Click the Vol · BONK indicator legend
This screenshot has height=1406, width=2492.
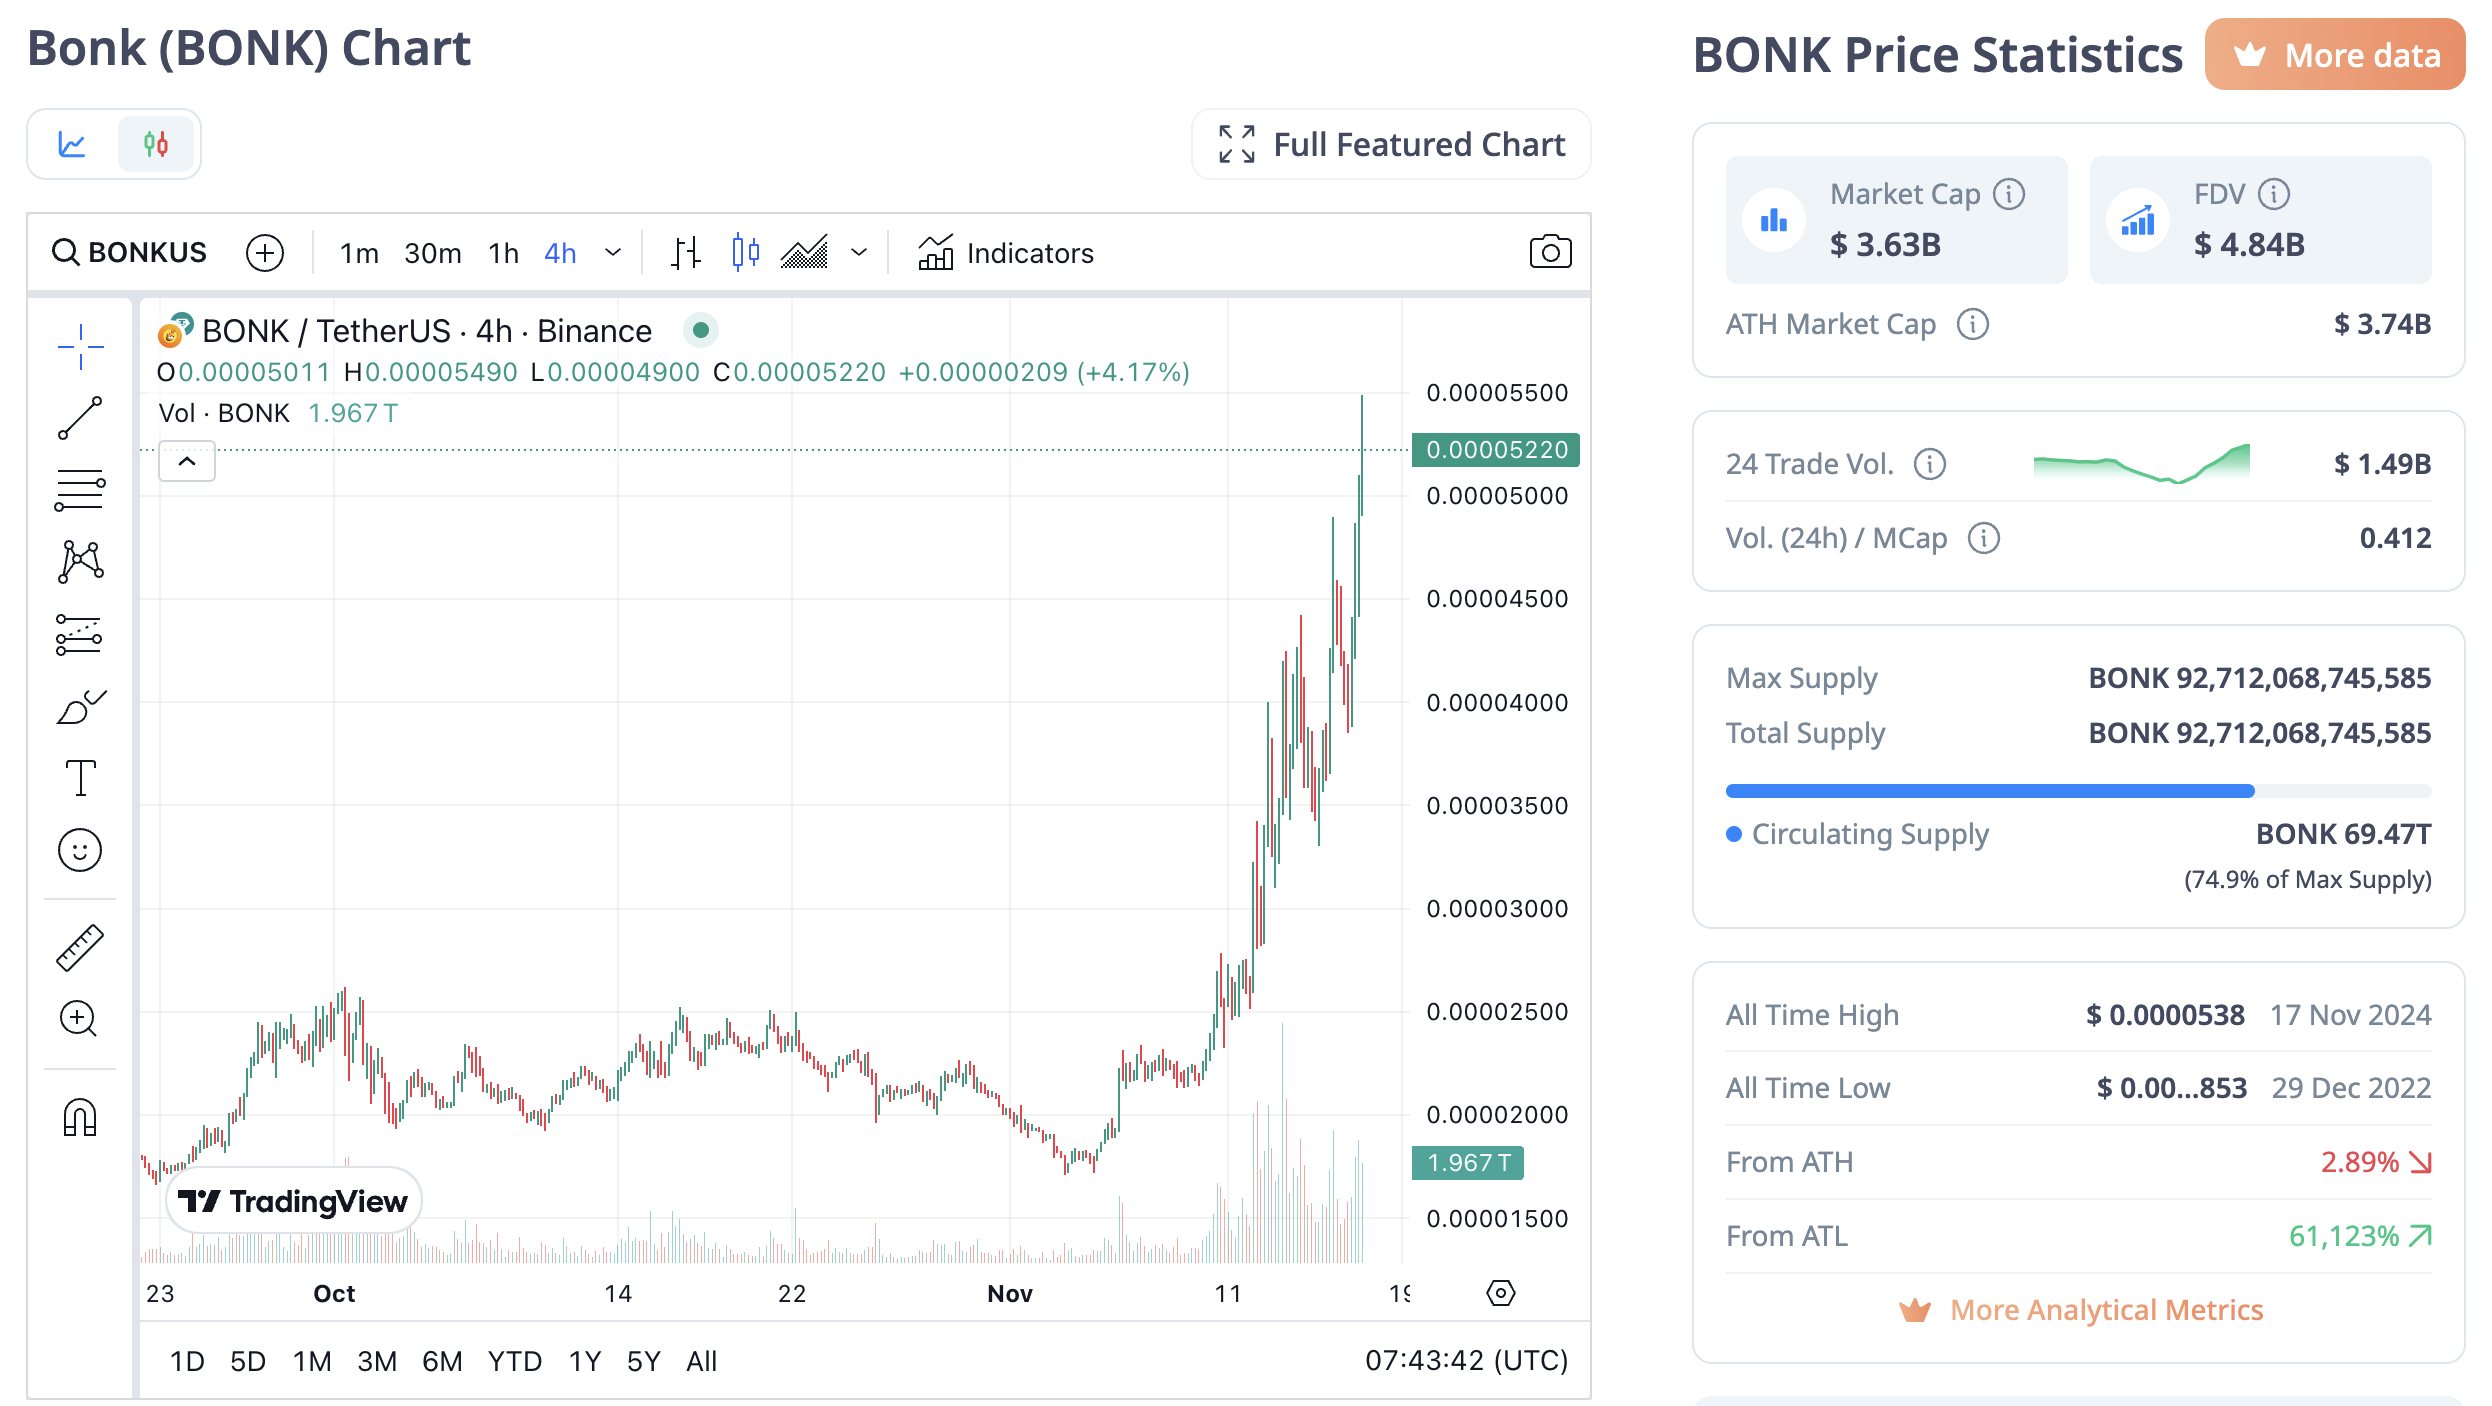[224, 413]
